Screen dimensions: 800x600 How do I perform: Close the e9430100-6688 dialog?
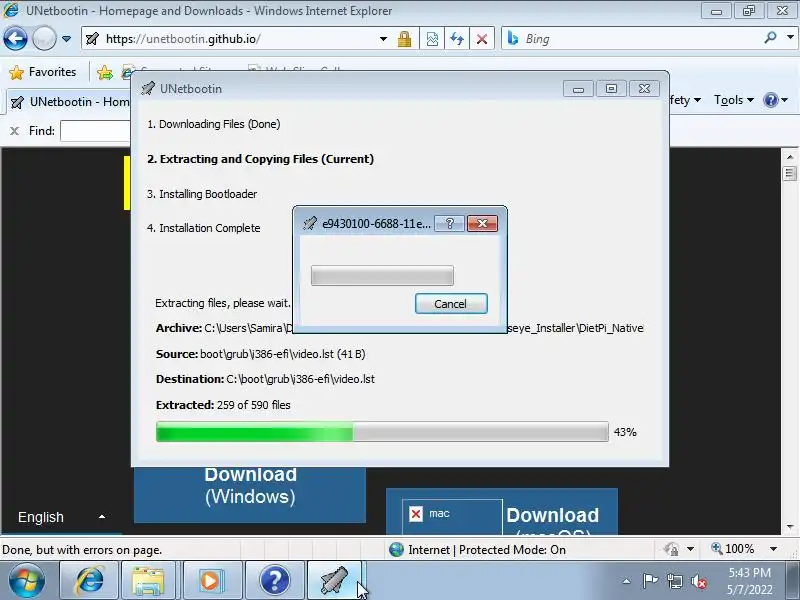(482, 223)
